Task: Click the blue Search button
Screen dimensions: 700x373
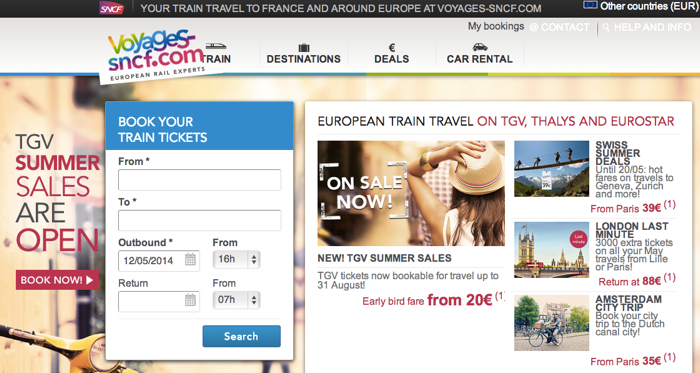Action: click(242, 336)
